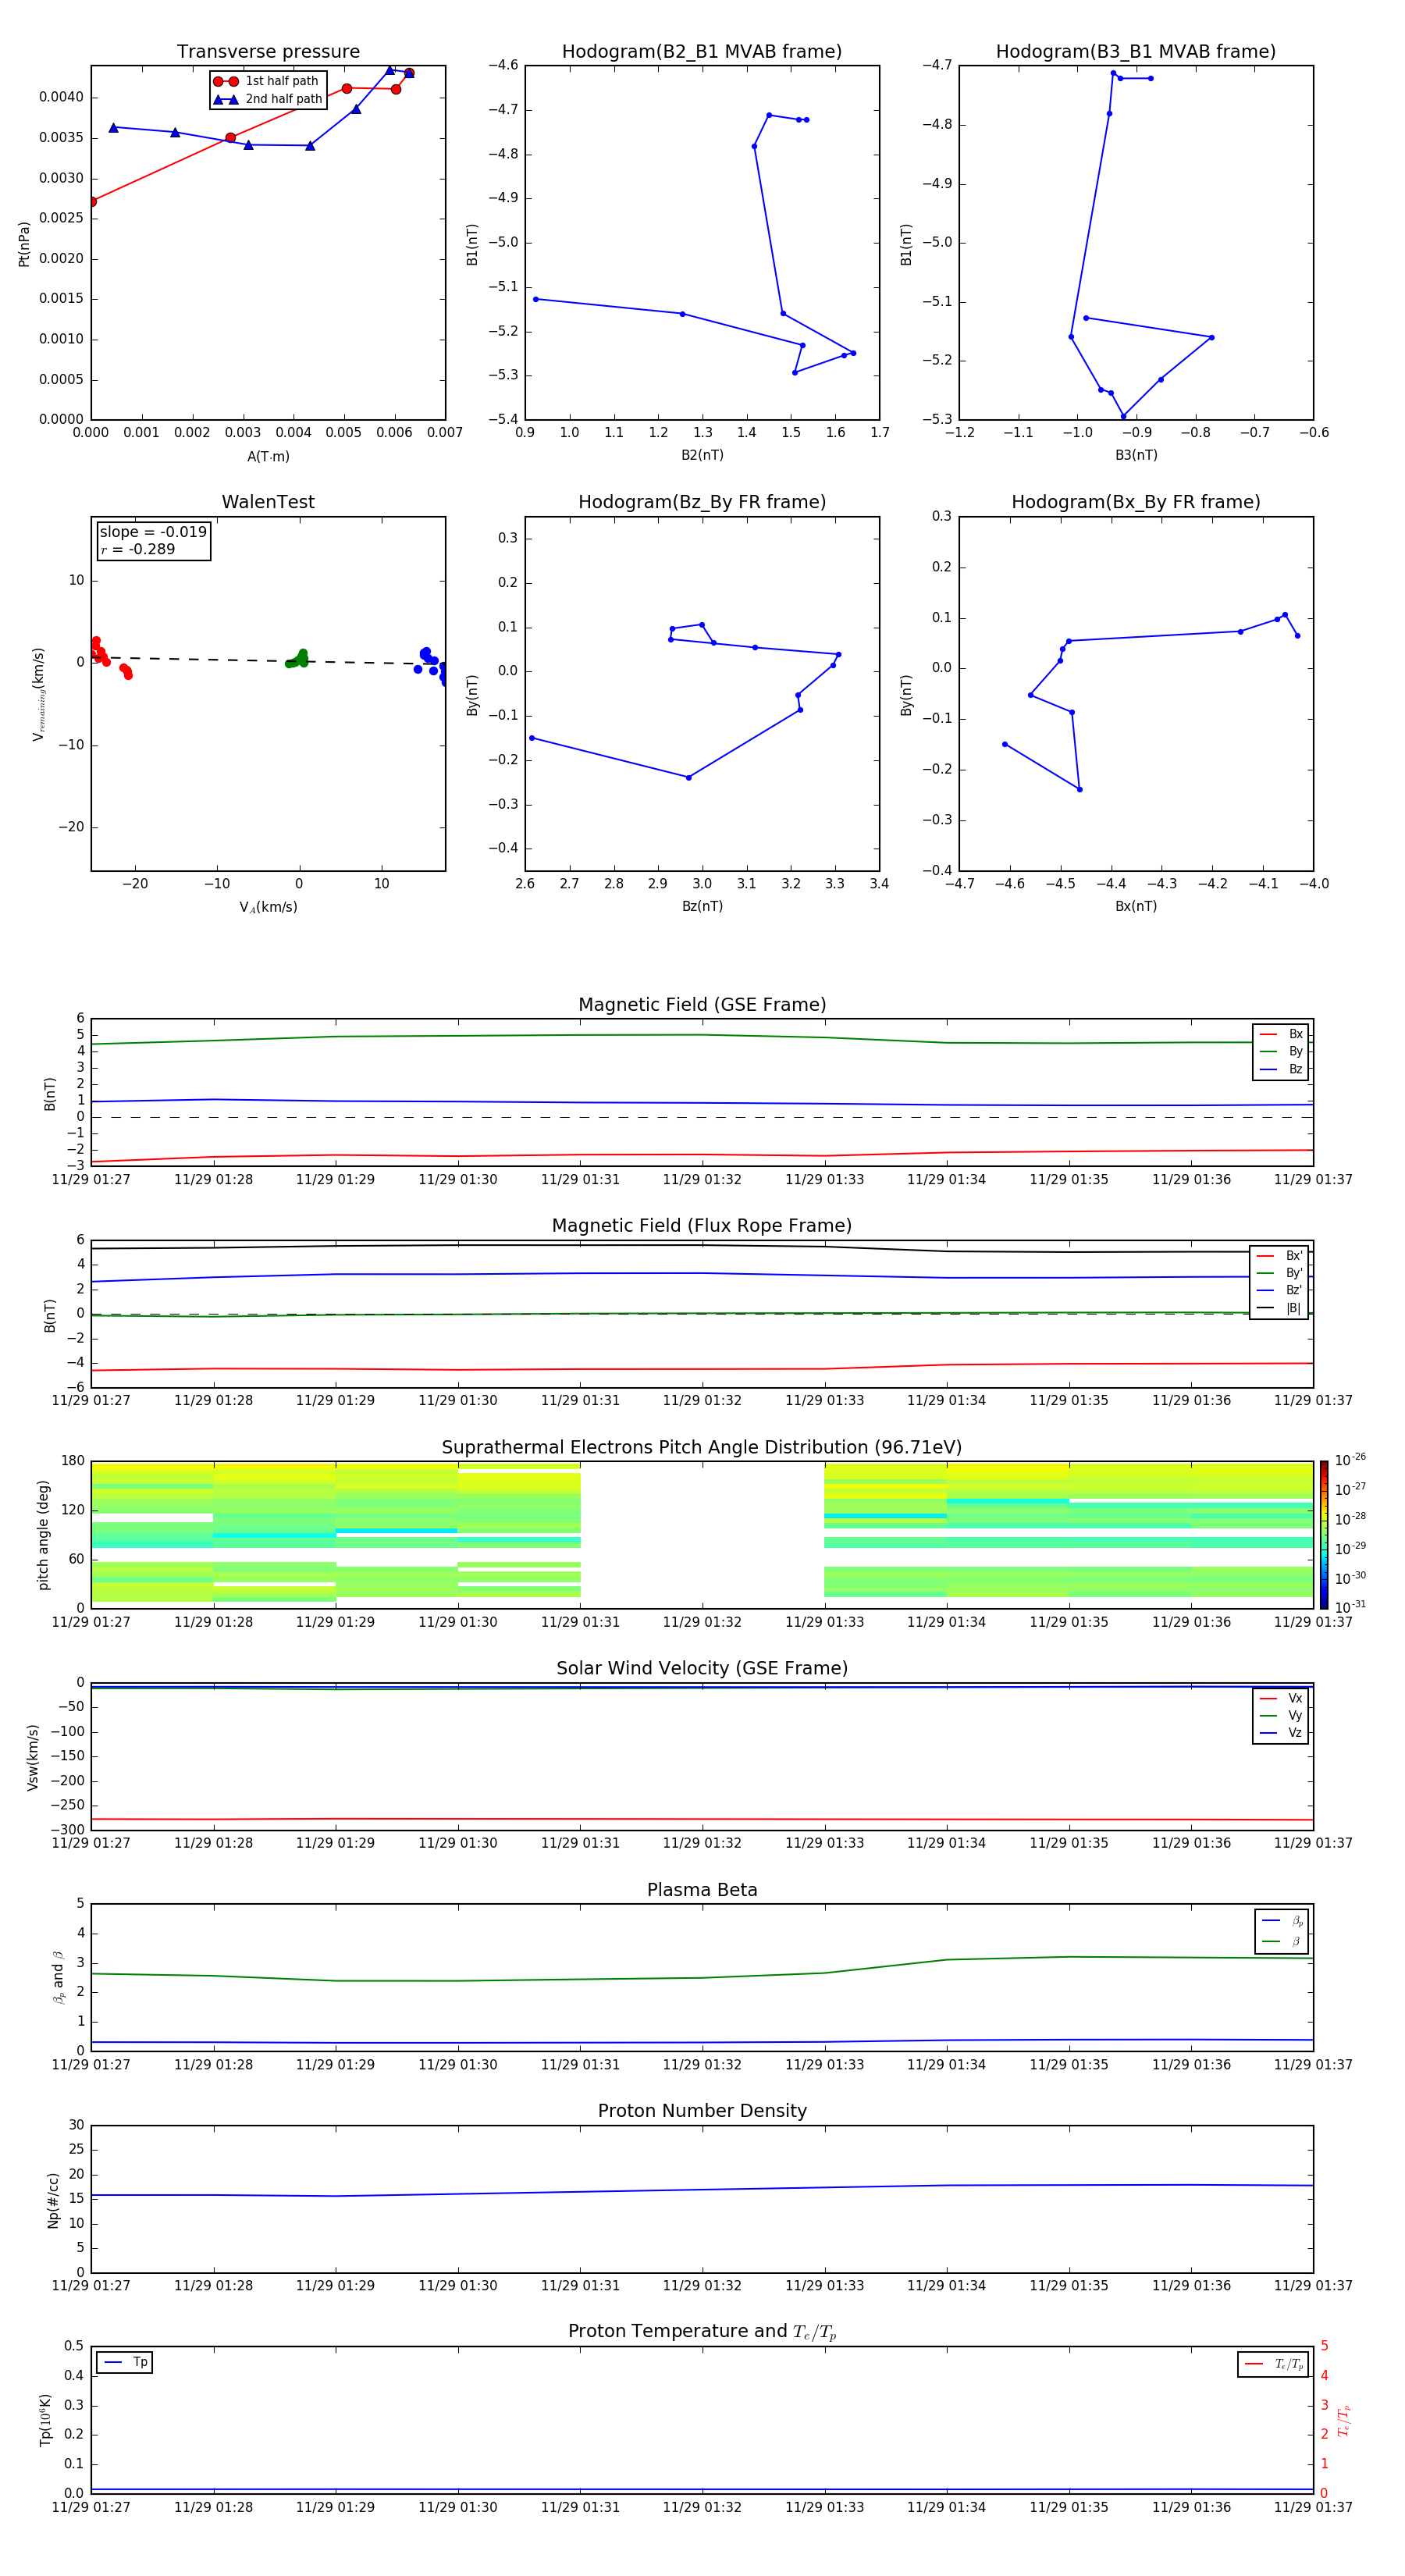The height and width of the screenshot is (2576, 1405).
Task: Select the |B| entry in Flux Rope legend
Action: click(1279, 1308)
